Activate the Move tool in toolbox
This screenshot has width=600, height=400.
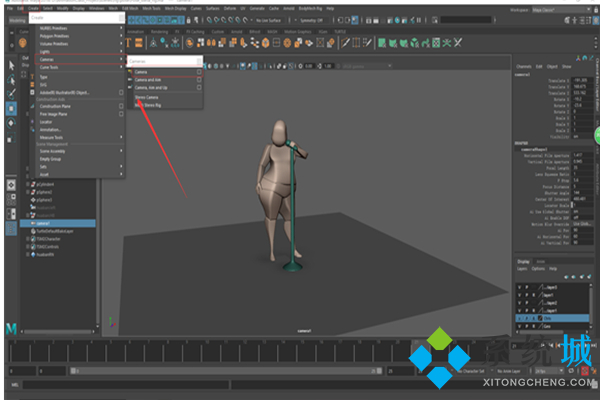[x=10, y=108]
